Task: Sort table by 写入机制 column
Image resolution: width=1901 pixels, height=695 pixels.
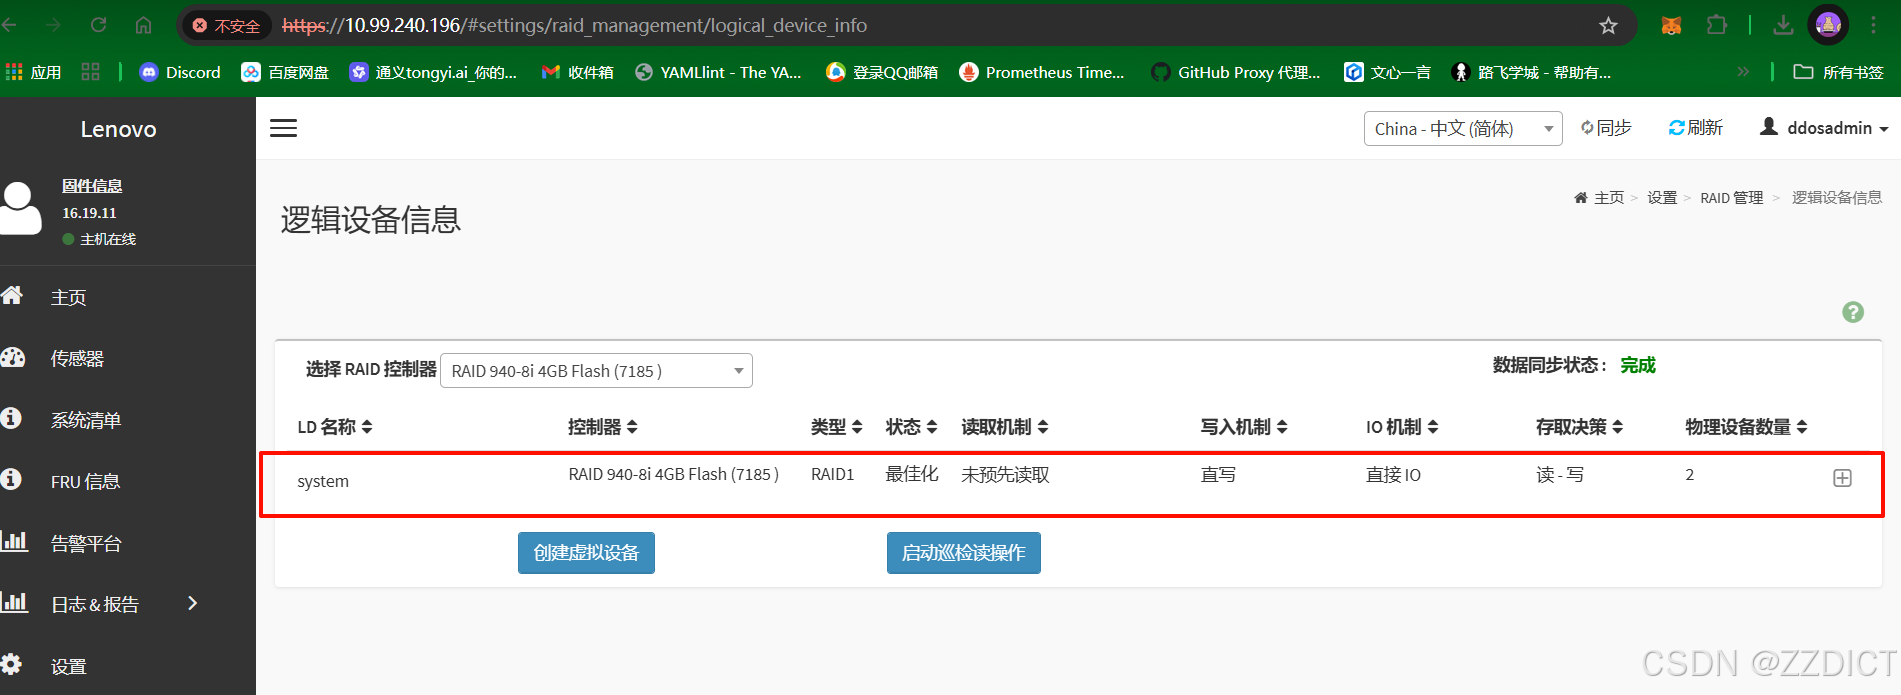Action: [1244, 427]
